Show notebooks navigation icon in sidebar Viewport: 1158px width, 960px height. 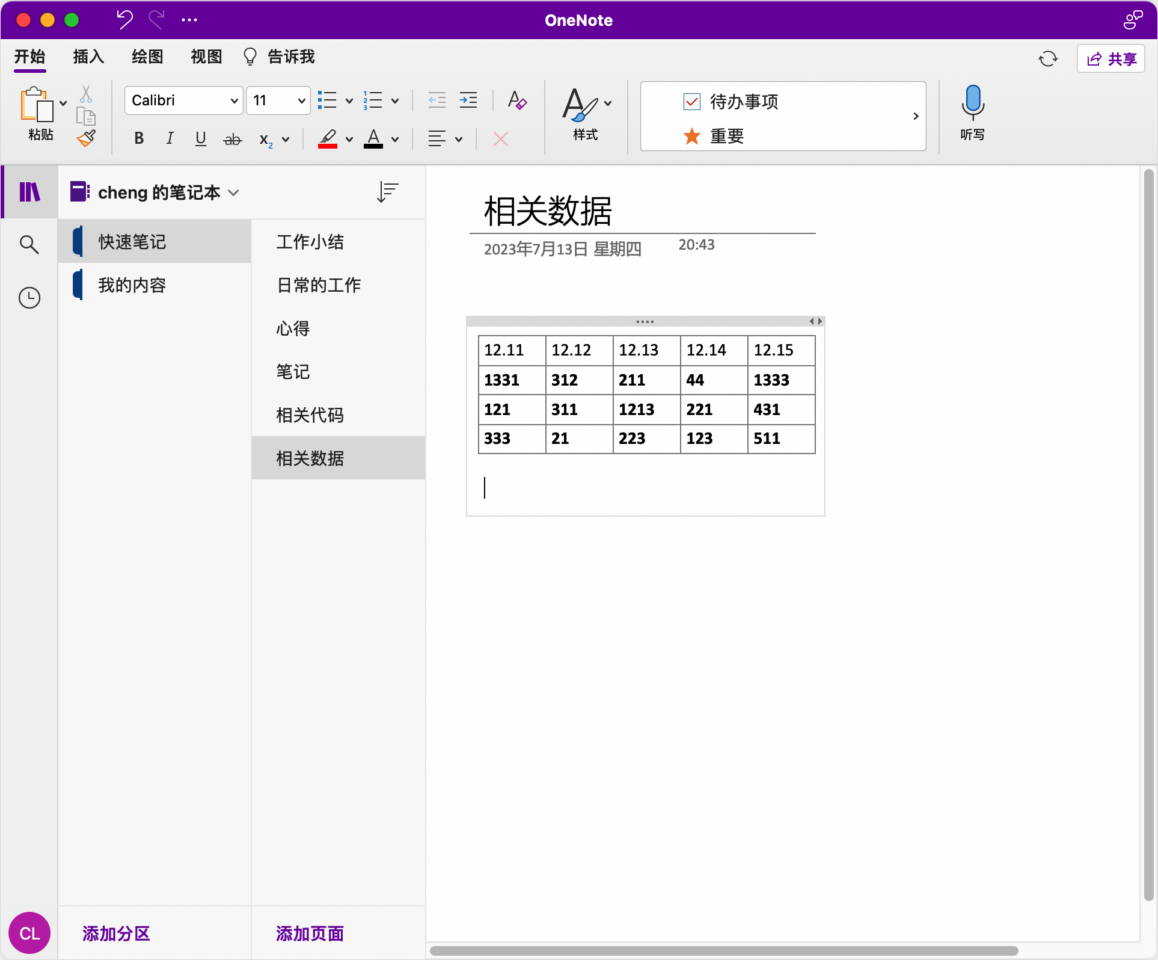(30, 192)
